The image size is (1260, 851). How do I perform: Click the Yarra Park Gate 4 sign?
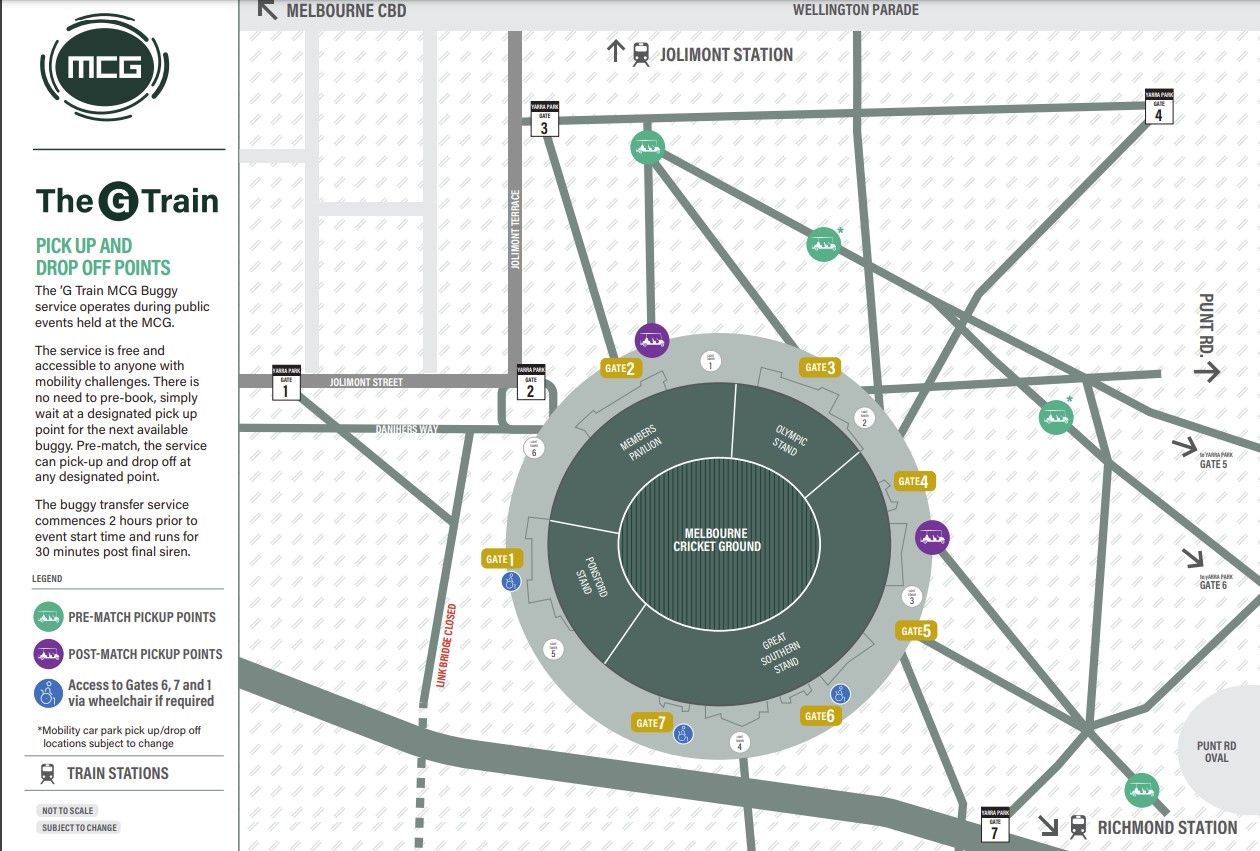click(1159, 106)
